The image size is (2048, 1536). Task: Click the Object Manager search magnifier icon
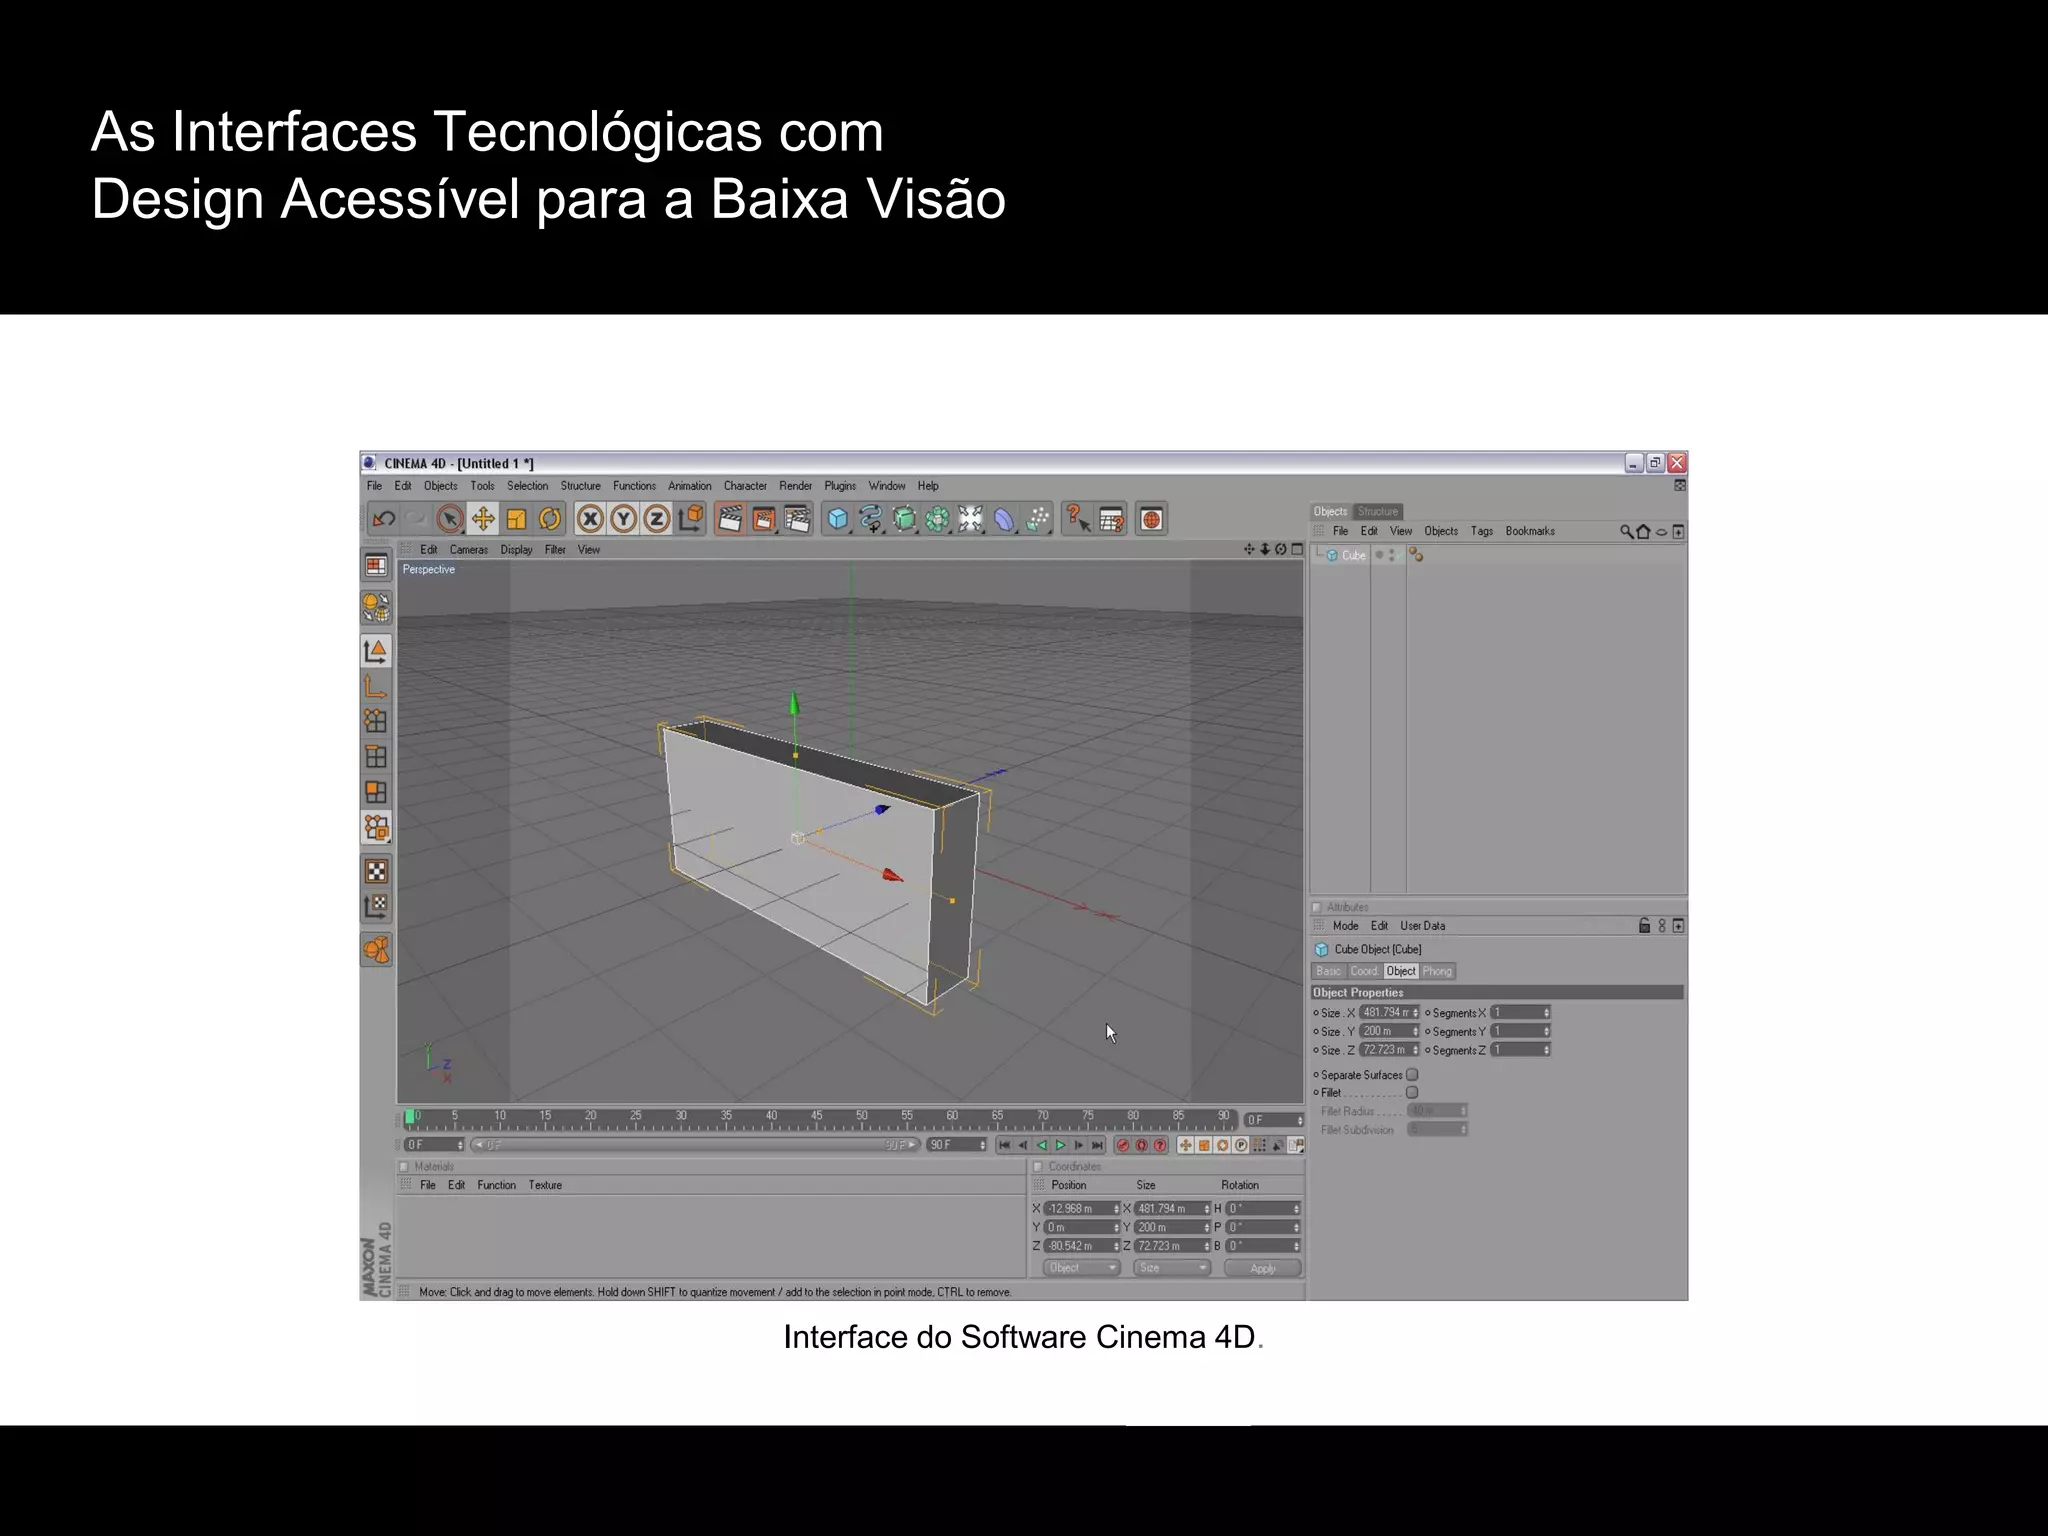(1626, 532)
